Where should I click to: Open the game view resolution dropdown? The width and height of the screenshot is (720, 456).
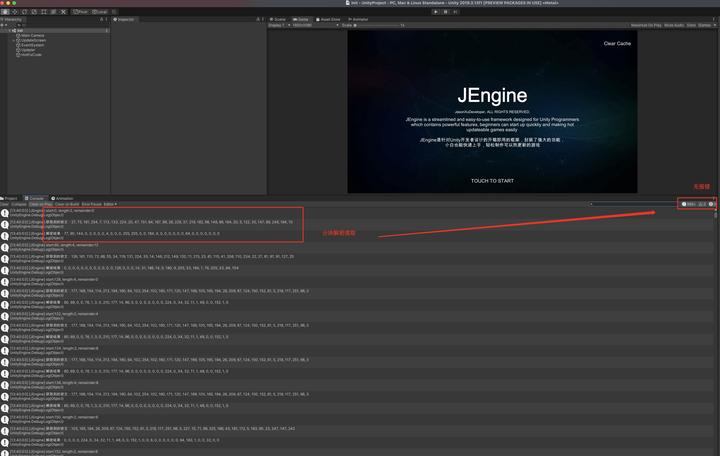click(315, 25)
